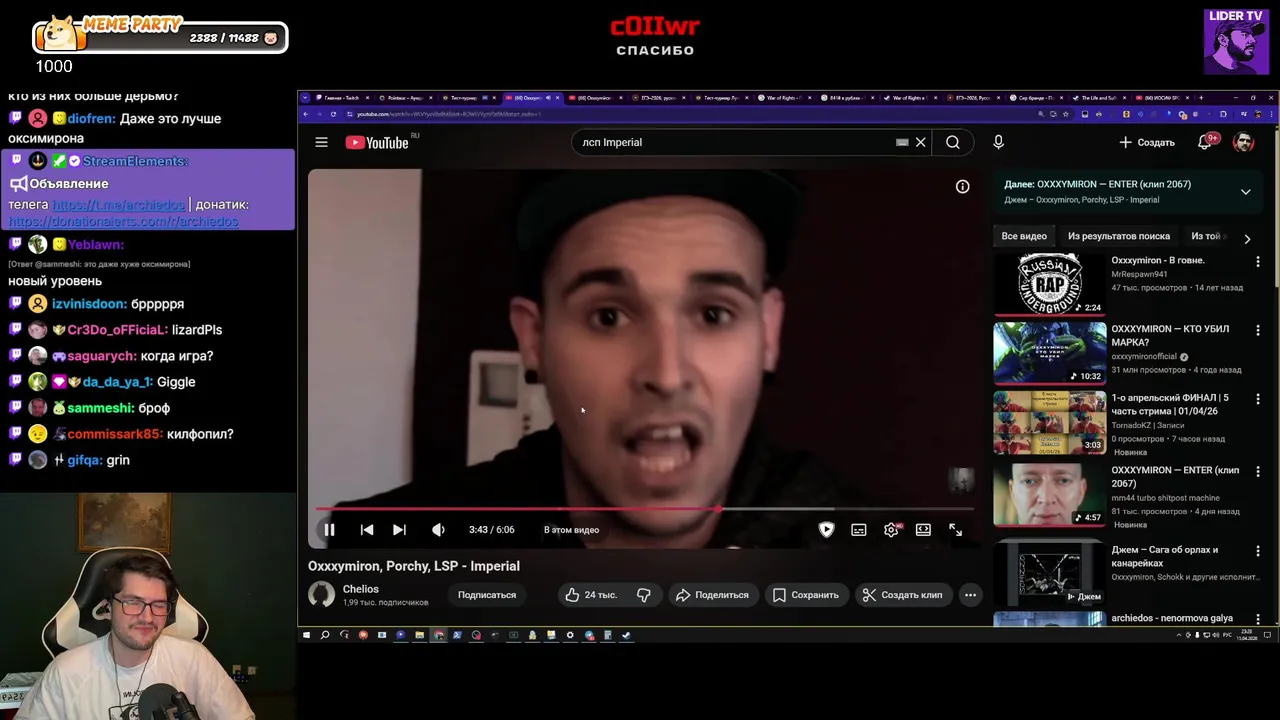Viewport: 1280px width, 720px height.
Task: Open thumbnail 'Oxxxymiron - В говне.'
Action: [x=1049, y=284]
